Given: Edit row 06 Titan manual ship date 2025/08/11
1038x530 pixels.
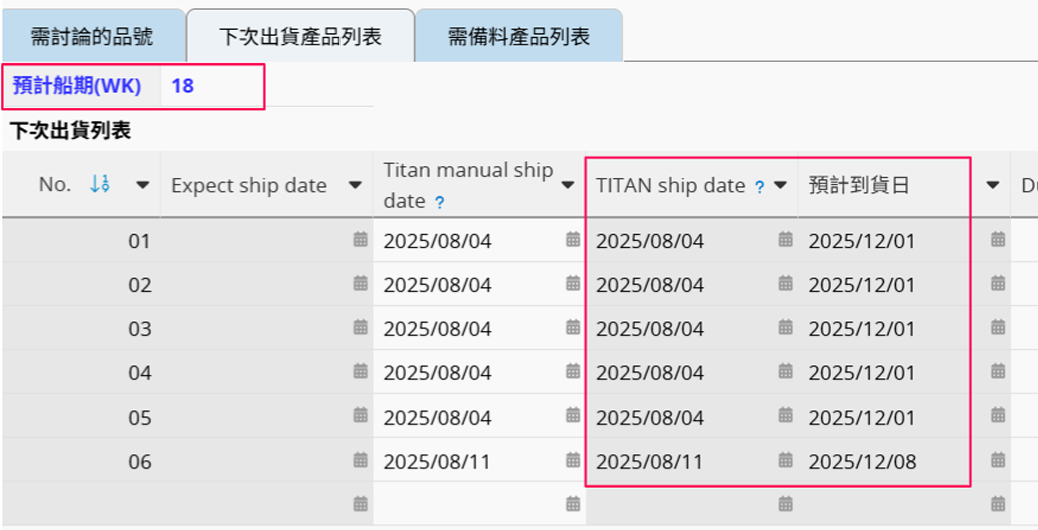Looking at the screenshot, I should [x=438, y=461].
